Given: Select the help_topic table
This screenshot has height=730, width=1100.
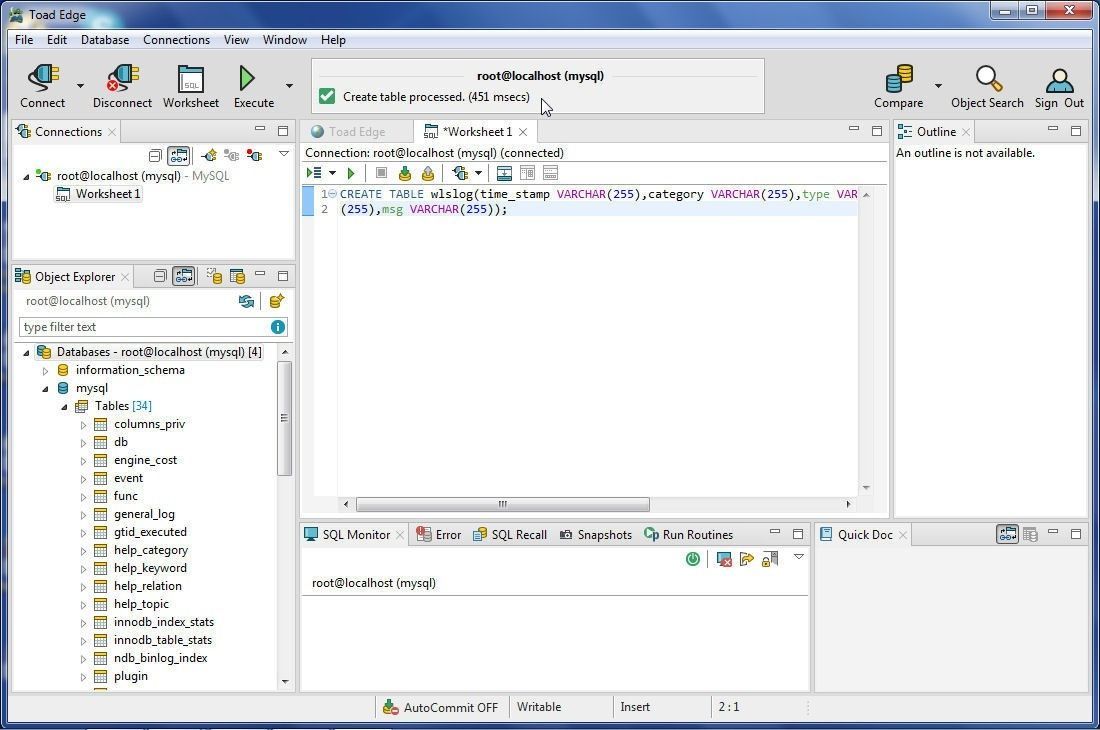Looking at the screenshot, I should [141, 604].
